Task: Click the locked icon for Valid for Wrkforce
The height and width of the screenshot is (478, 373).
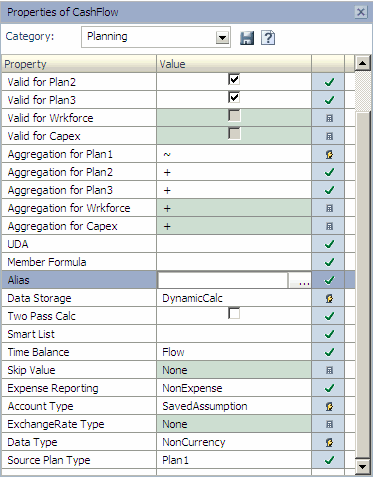Action: 329,118
